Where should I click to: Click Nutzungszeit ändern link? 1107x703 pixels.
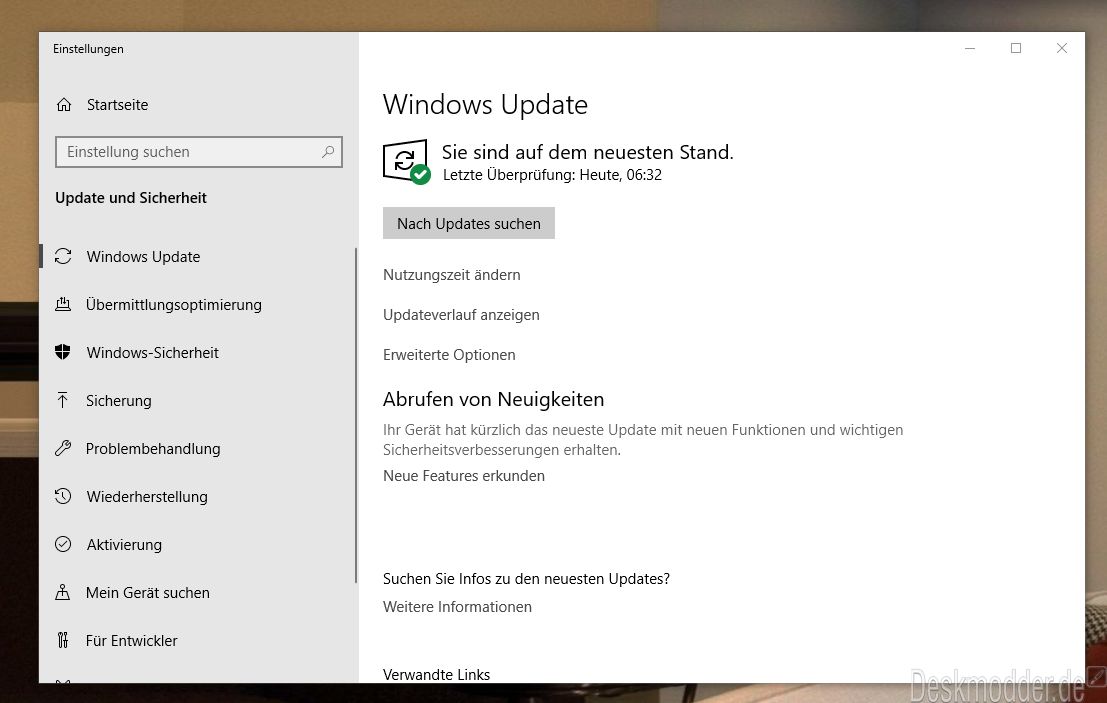(x=452, y=275)
